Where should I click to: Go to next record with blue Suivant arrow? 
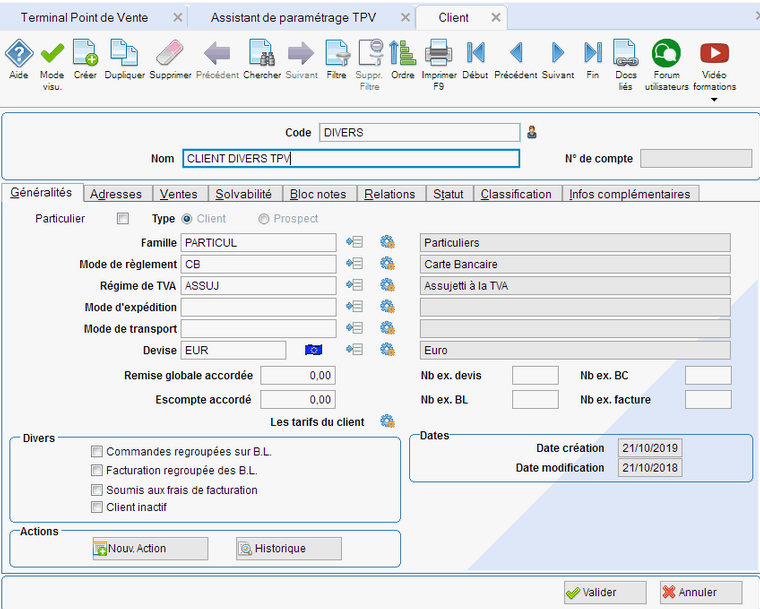558,53
